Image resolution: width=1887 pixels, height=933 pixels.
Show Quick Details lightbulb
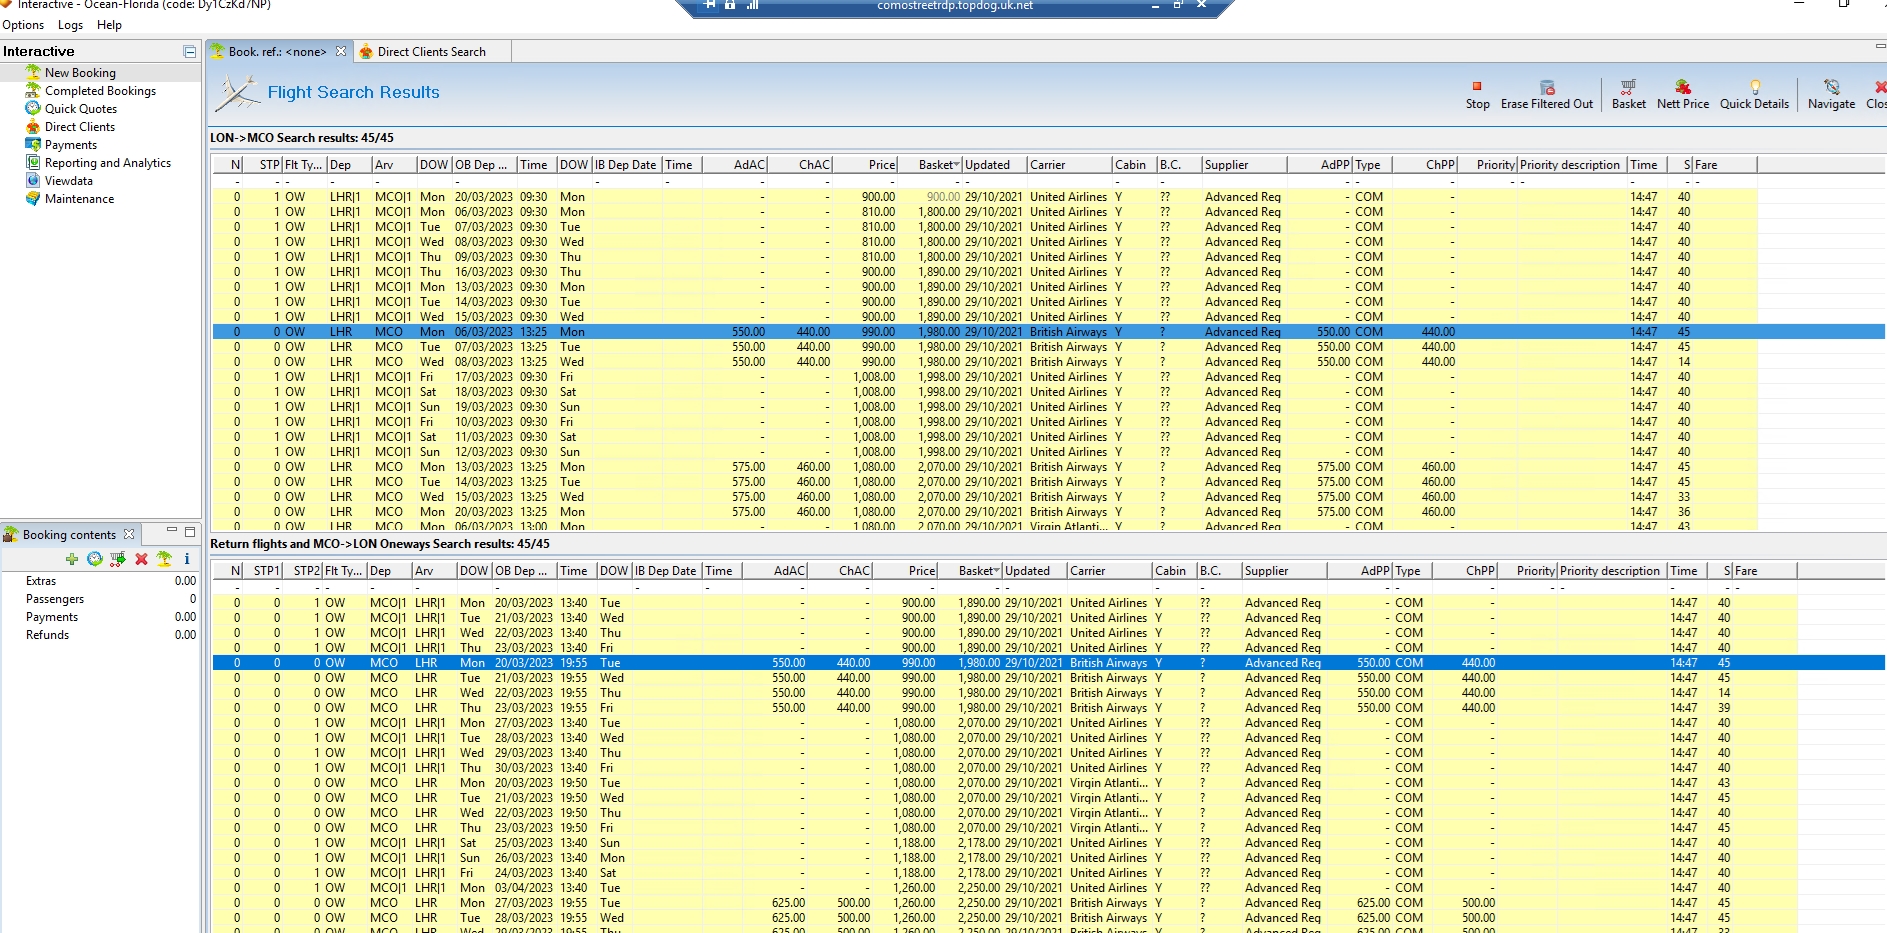(x=1754, y=87)
